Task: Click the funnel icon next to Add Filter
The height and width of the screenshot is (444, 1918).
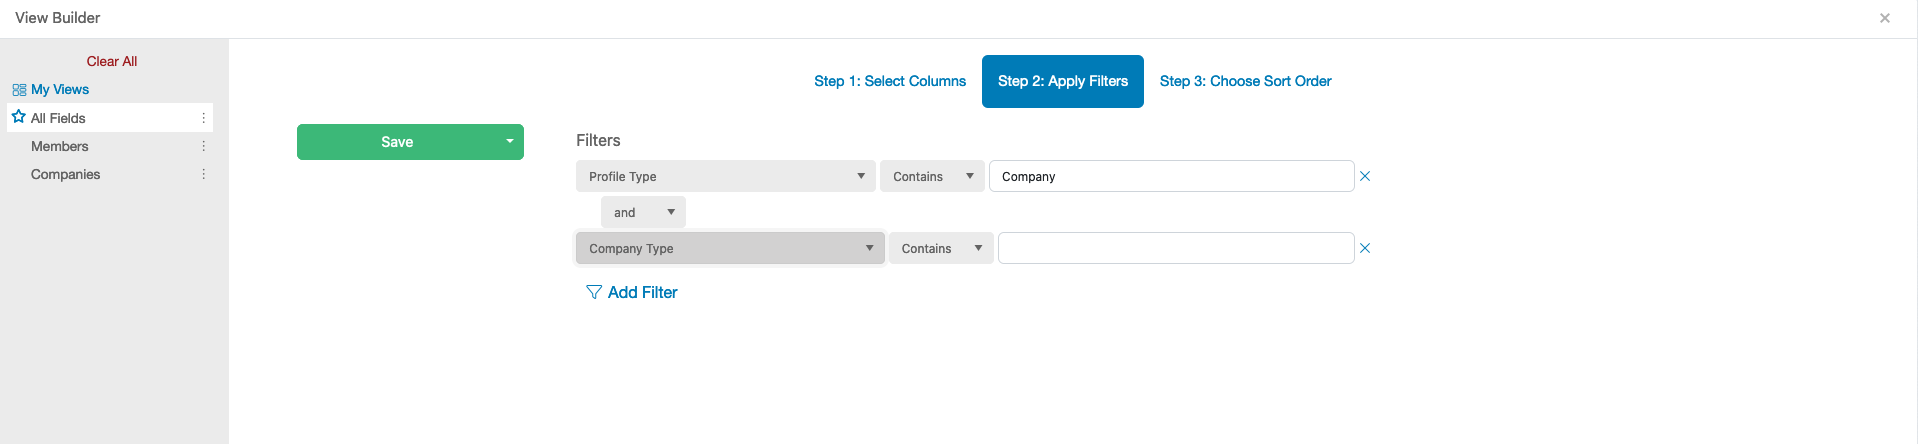Action: pyautogui.click(x=594, y=292)
